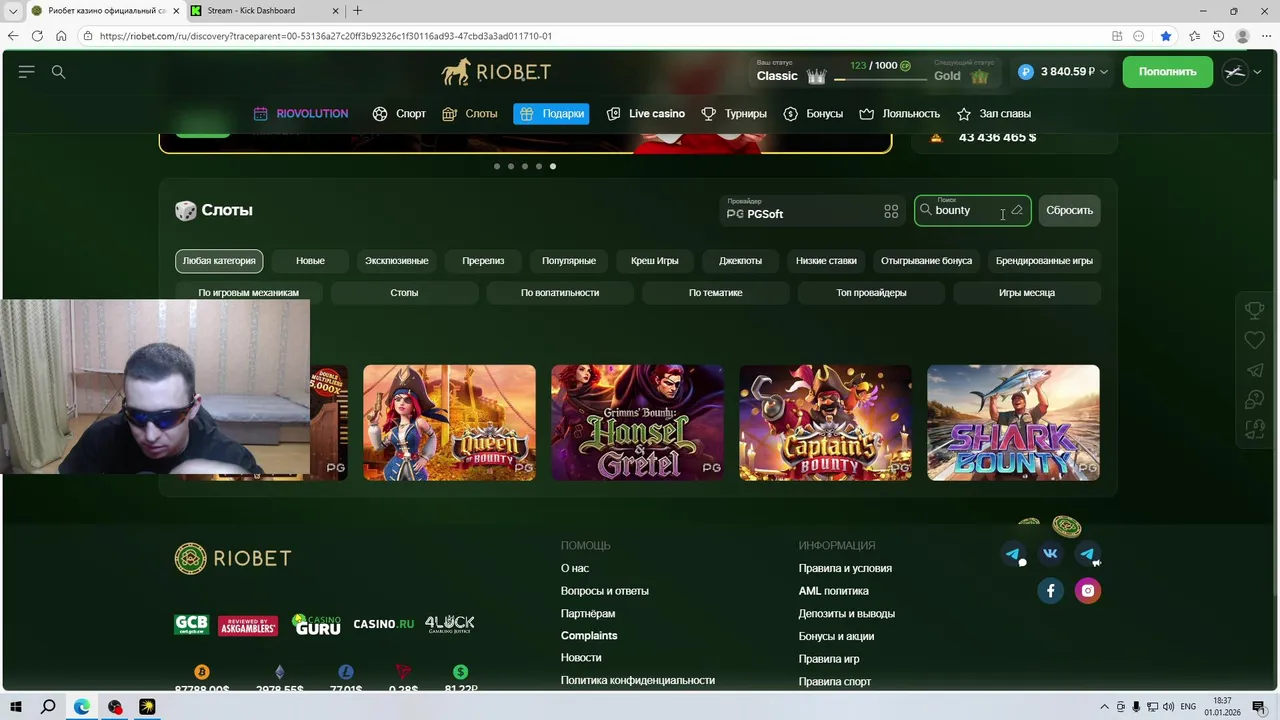This screenshot has height=720, width=1280.
Task: Open the Shark Bounty slot
Action: [1013, 423]
